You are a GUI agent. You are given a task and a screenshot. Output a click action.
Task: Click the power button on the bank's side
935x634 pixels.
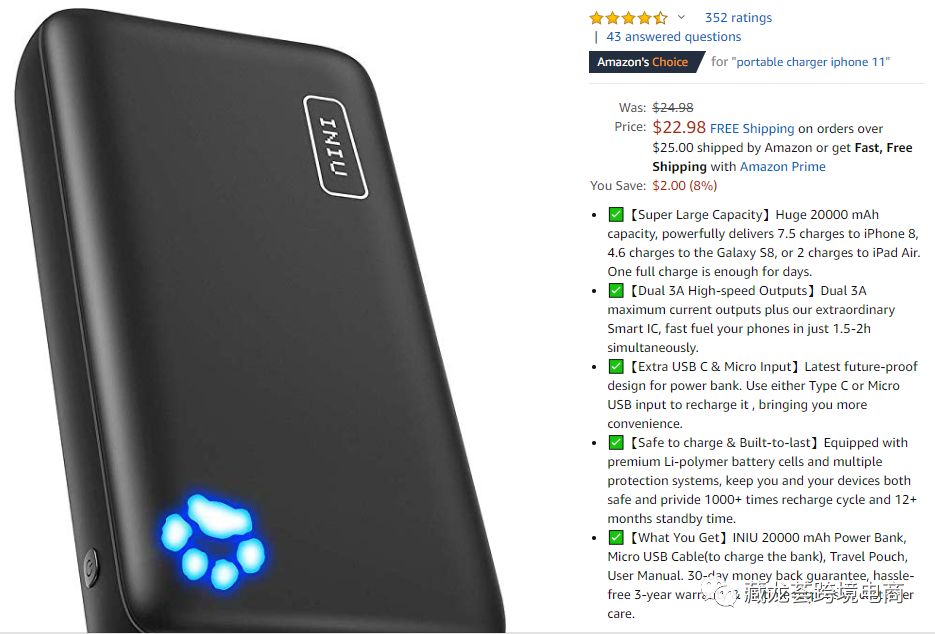tap(91, 568)
